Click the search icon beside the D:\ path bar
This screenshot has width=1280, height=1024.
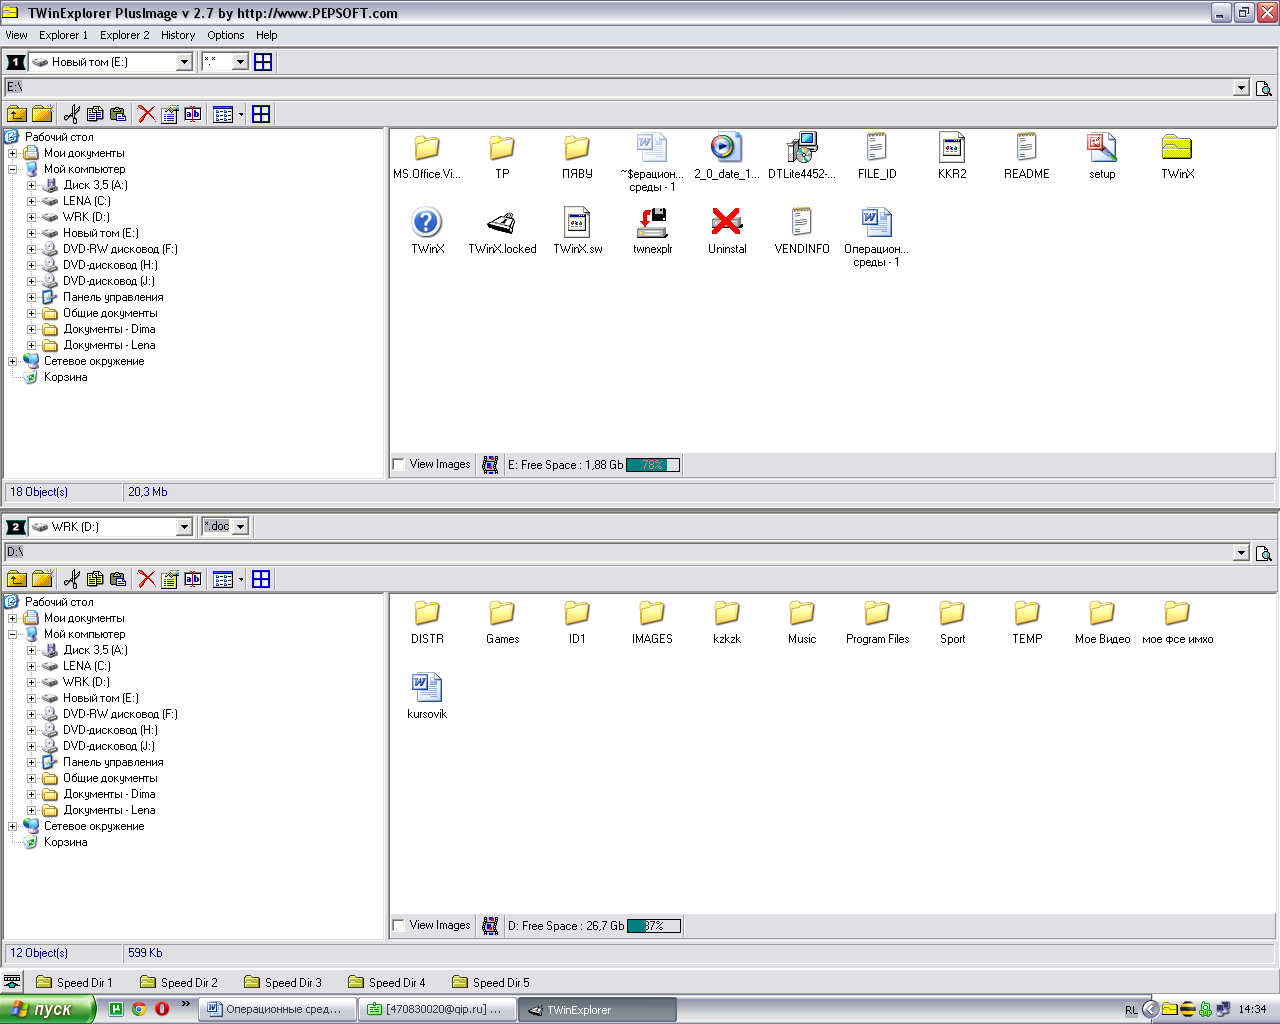1264,553
